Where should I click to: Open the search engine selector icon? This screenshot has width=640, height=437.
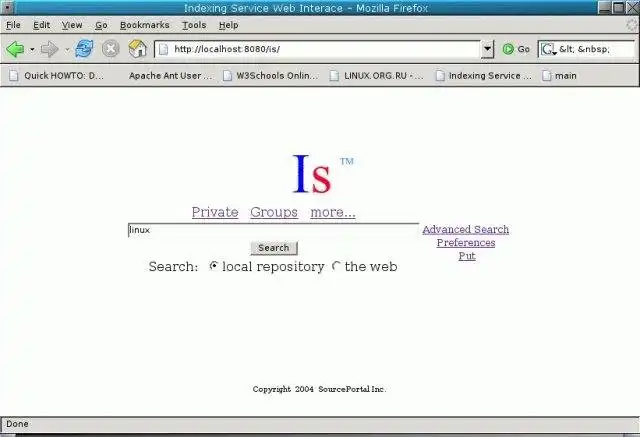tap(548, 49)
